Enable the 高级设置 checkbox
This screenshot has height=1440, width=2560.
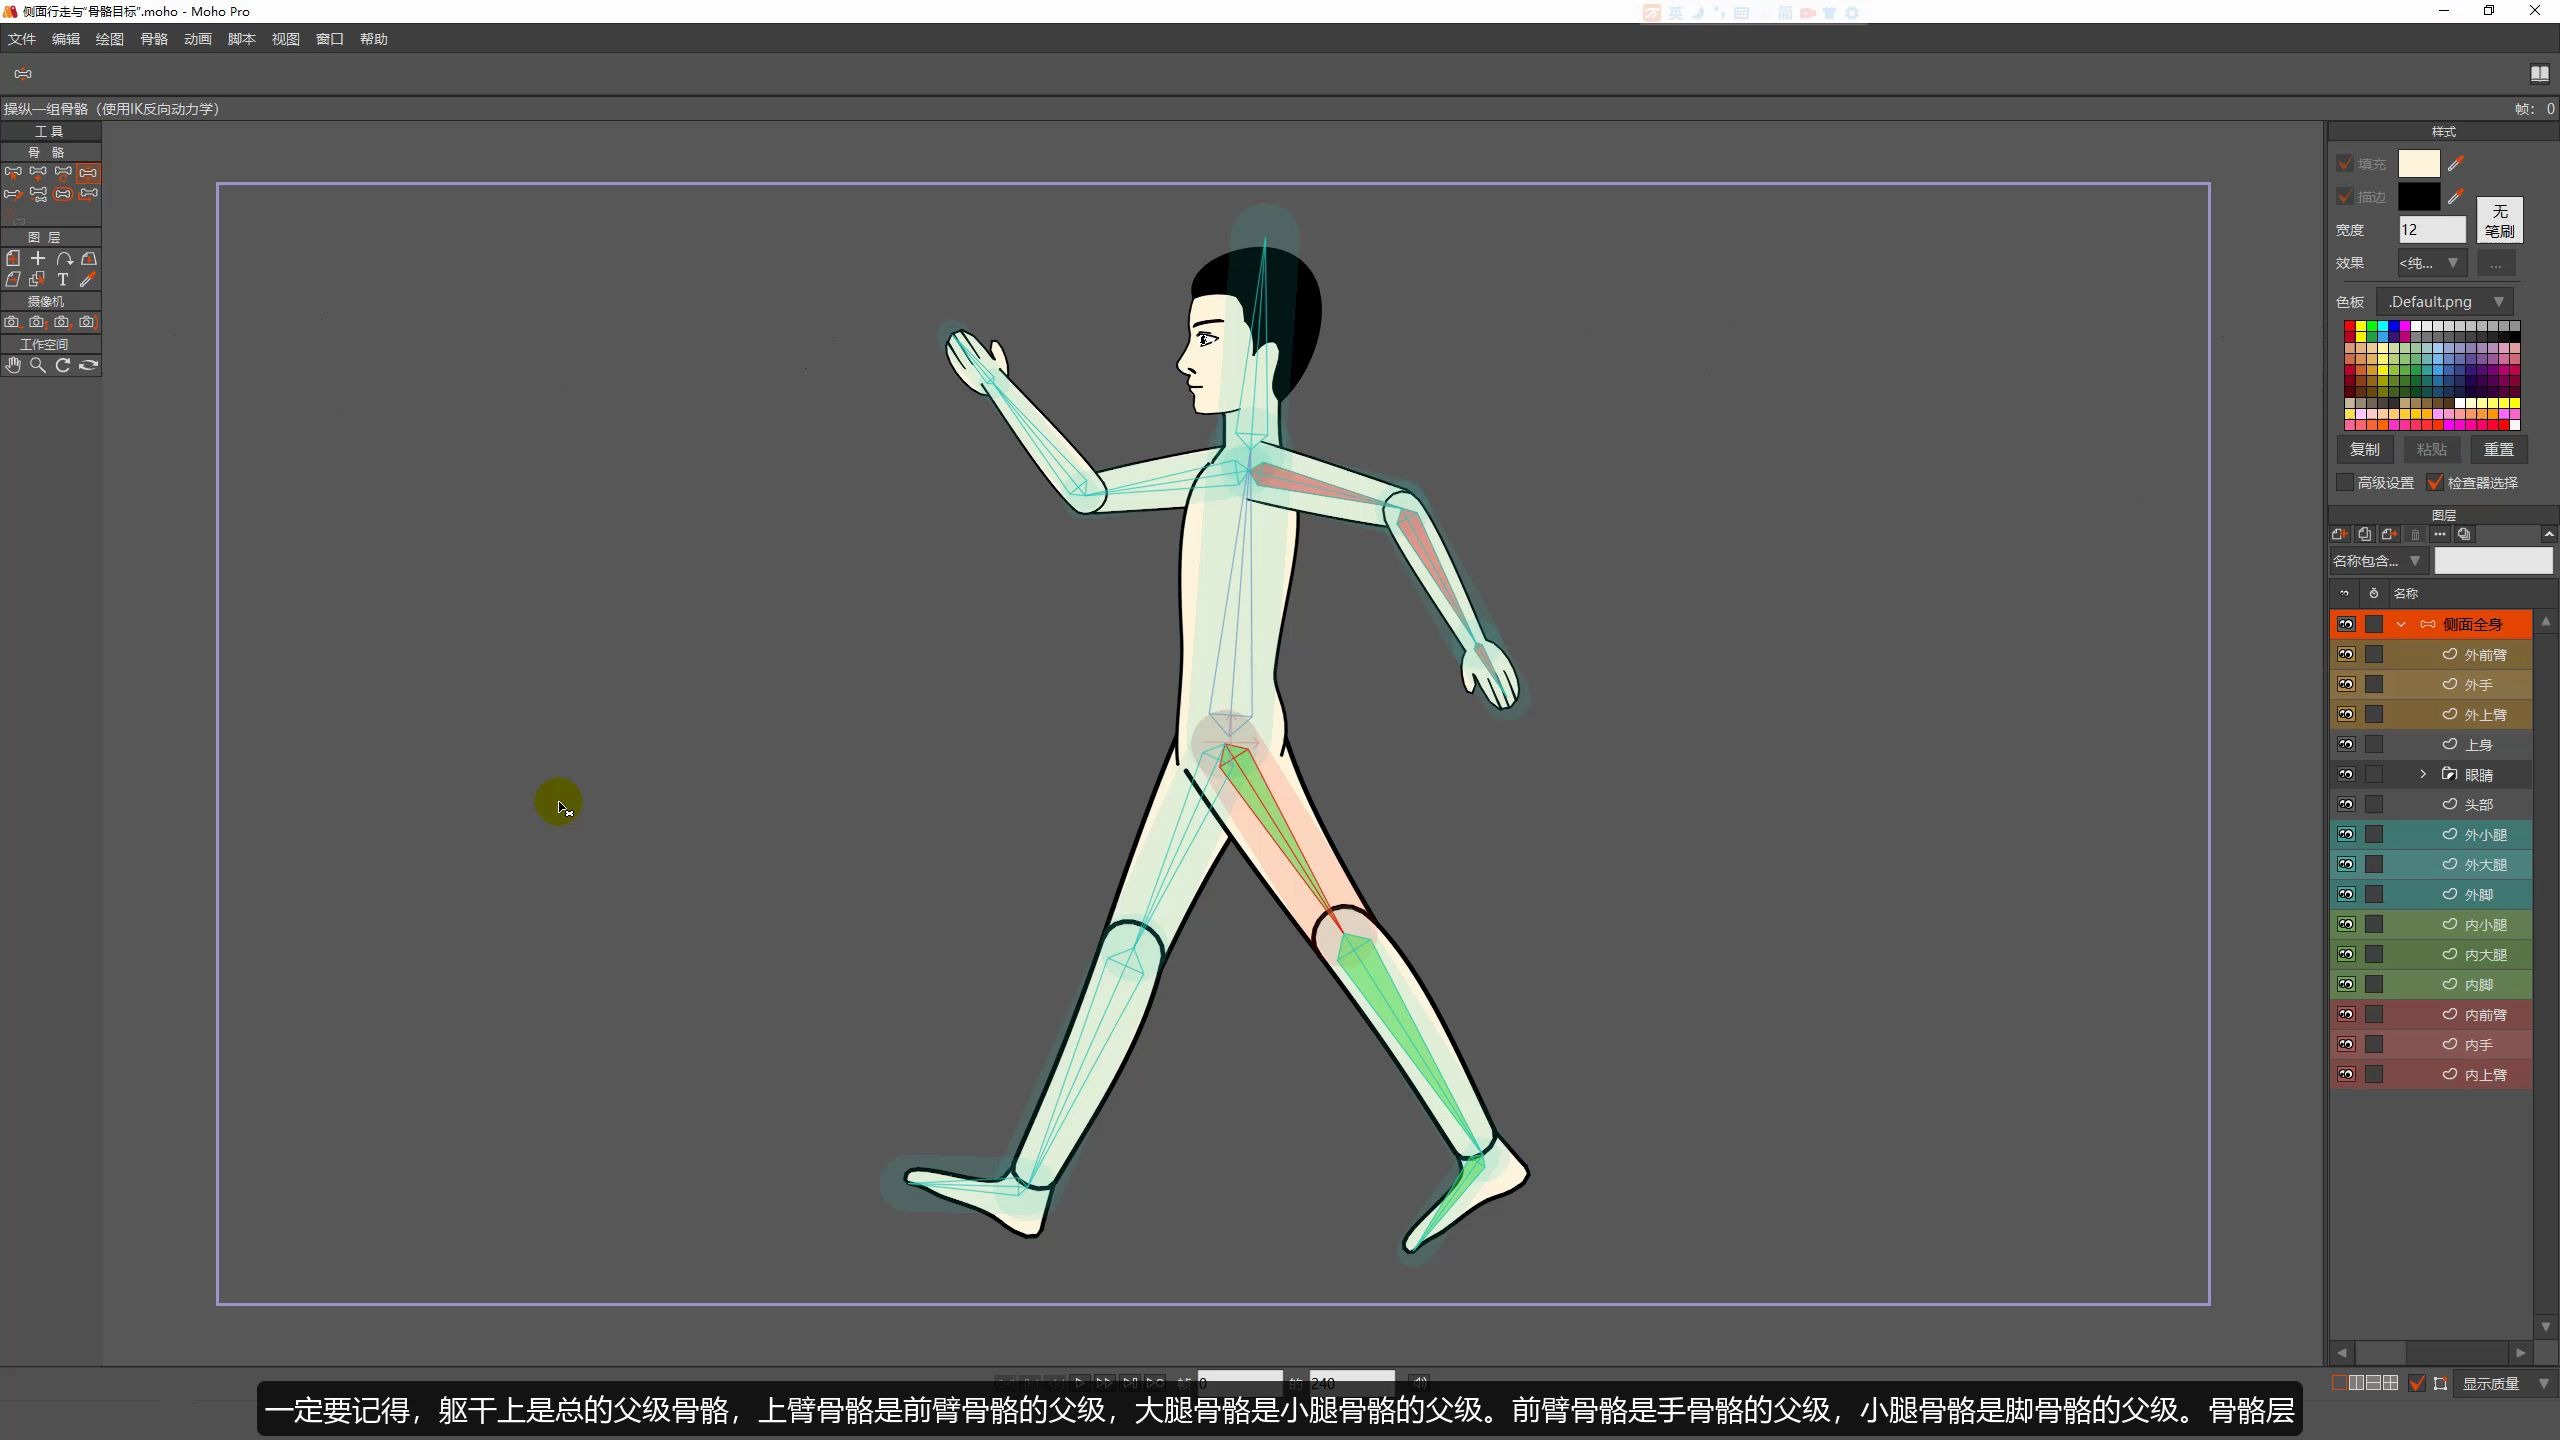pyautogui.click(x=2345, y=483)
